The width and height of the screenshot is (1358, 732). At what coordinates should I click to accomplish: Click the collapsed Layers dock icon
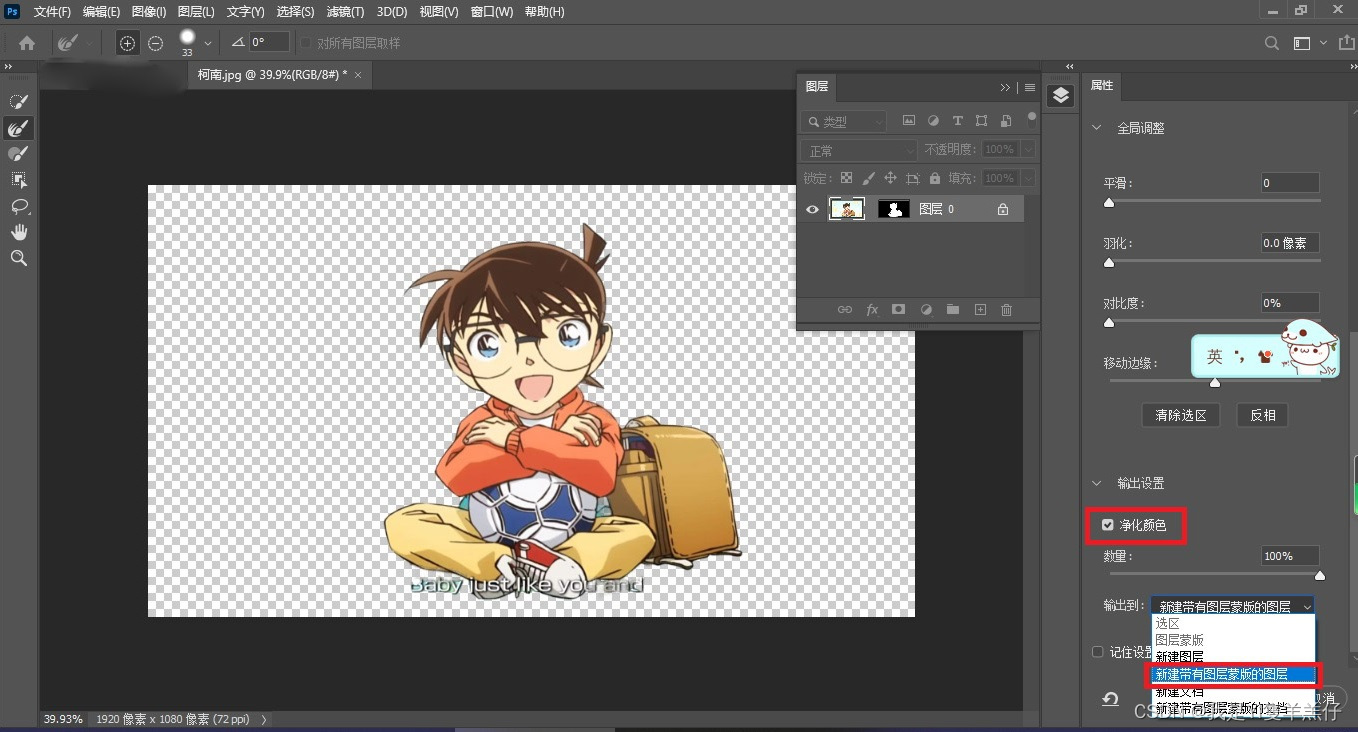(x=1061, y=95)
